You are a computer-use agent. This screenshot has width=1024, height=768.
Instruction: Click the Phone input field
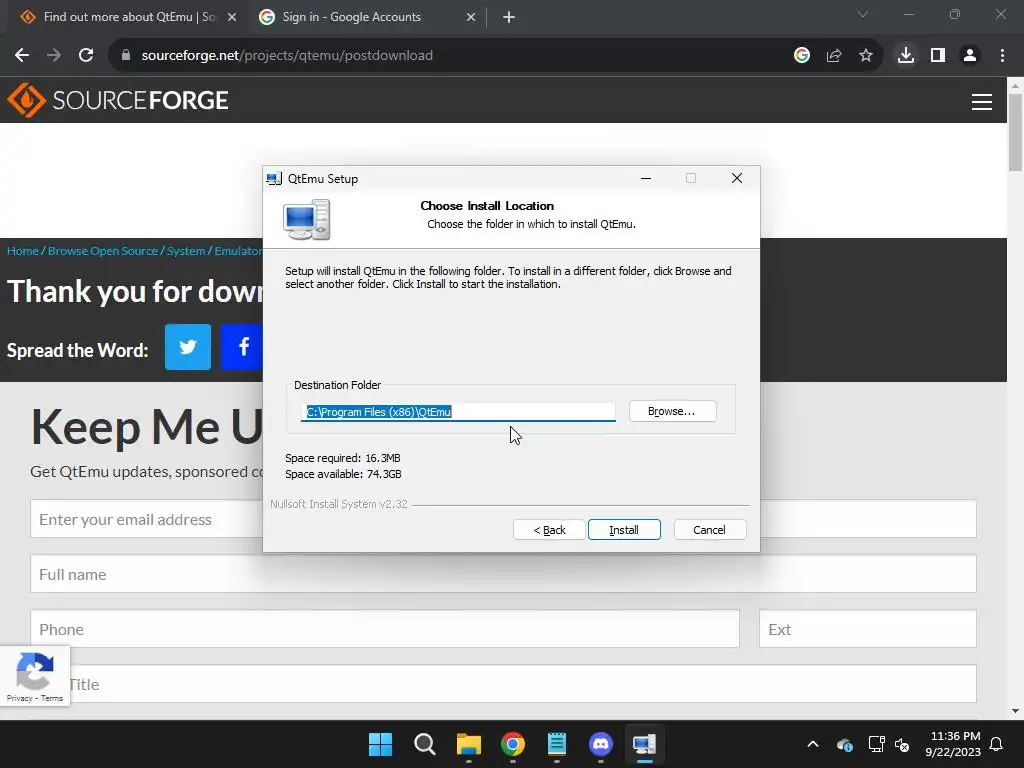point(385,629)
